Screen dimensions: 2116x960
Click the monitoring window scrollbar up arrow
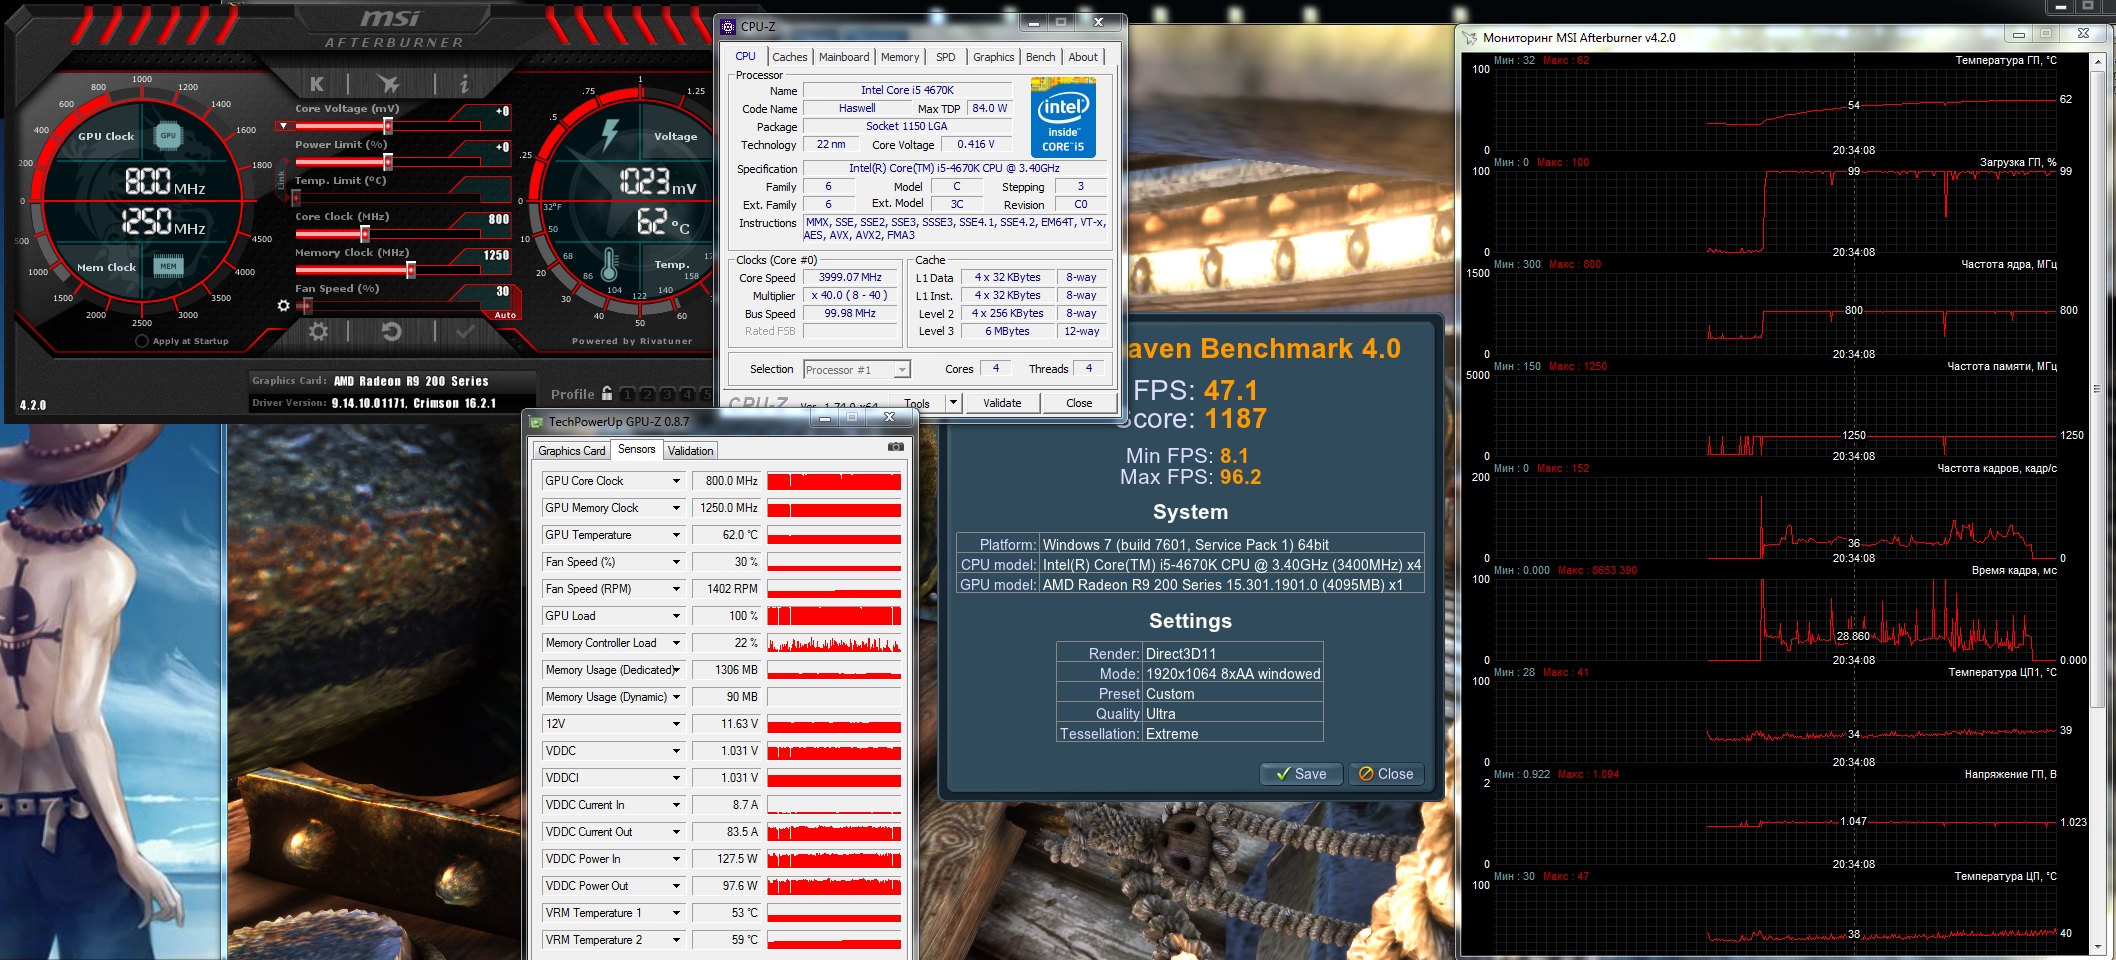(x=2098, y=63)
